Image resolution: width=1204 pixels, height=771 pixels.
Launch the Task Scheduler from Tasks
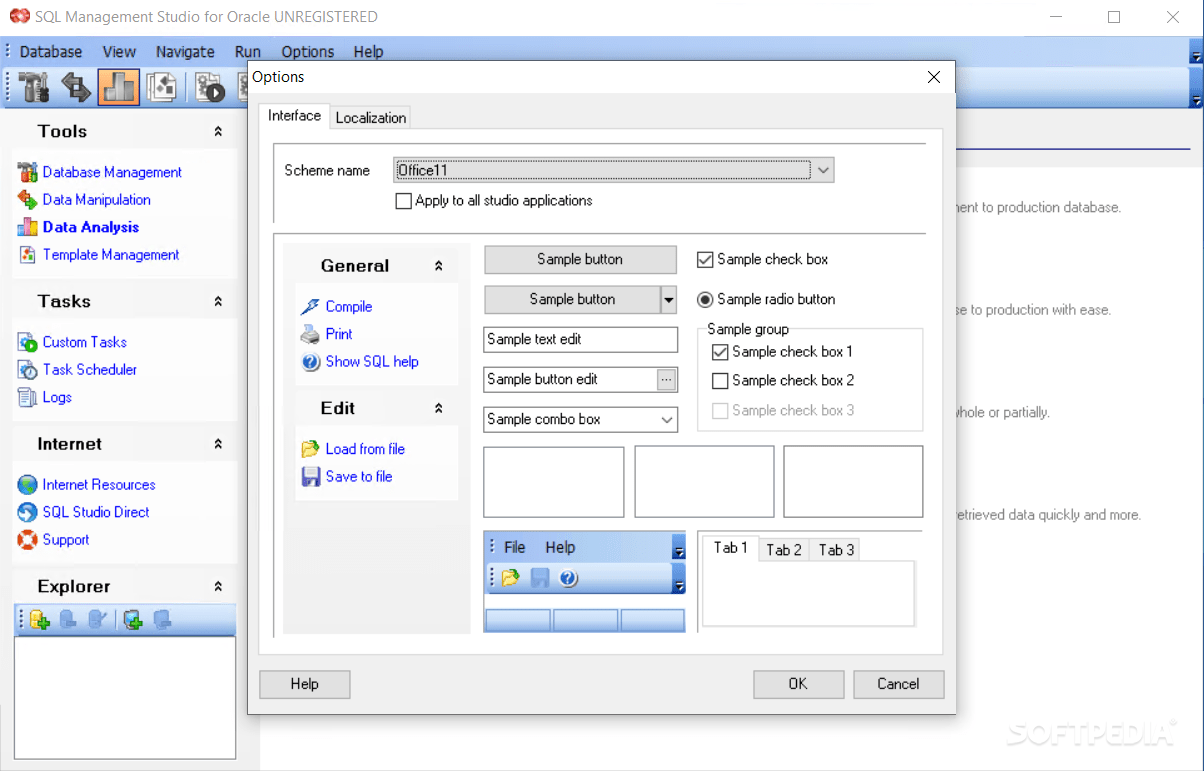pyautogui.click(x=88, y=369)
